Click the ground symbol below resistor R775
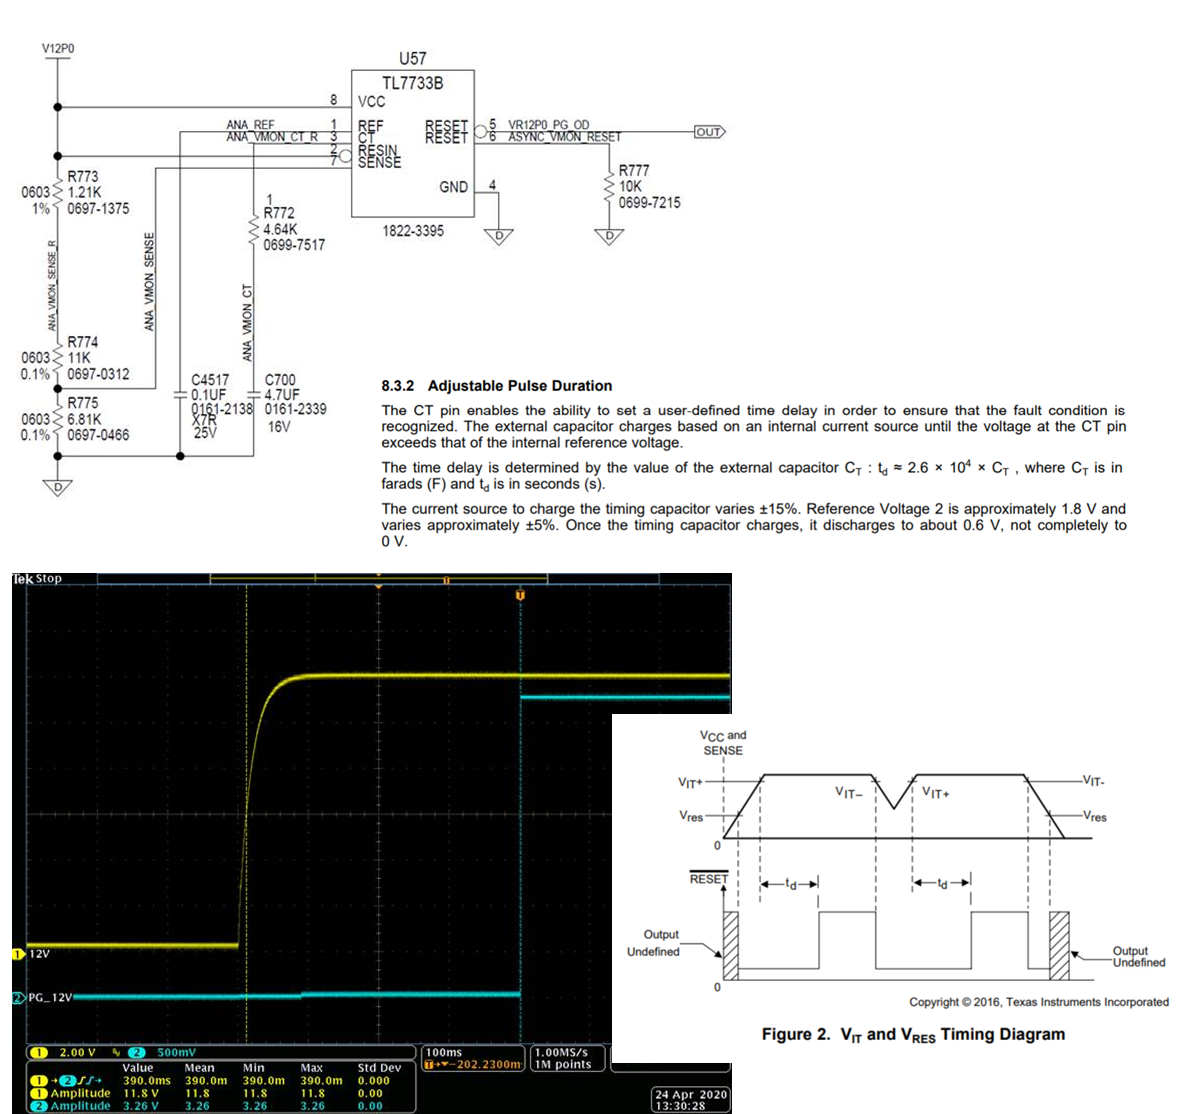This screenshot has width=1199, height=1114. [x=57, y=487]
